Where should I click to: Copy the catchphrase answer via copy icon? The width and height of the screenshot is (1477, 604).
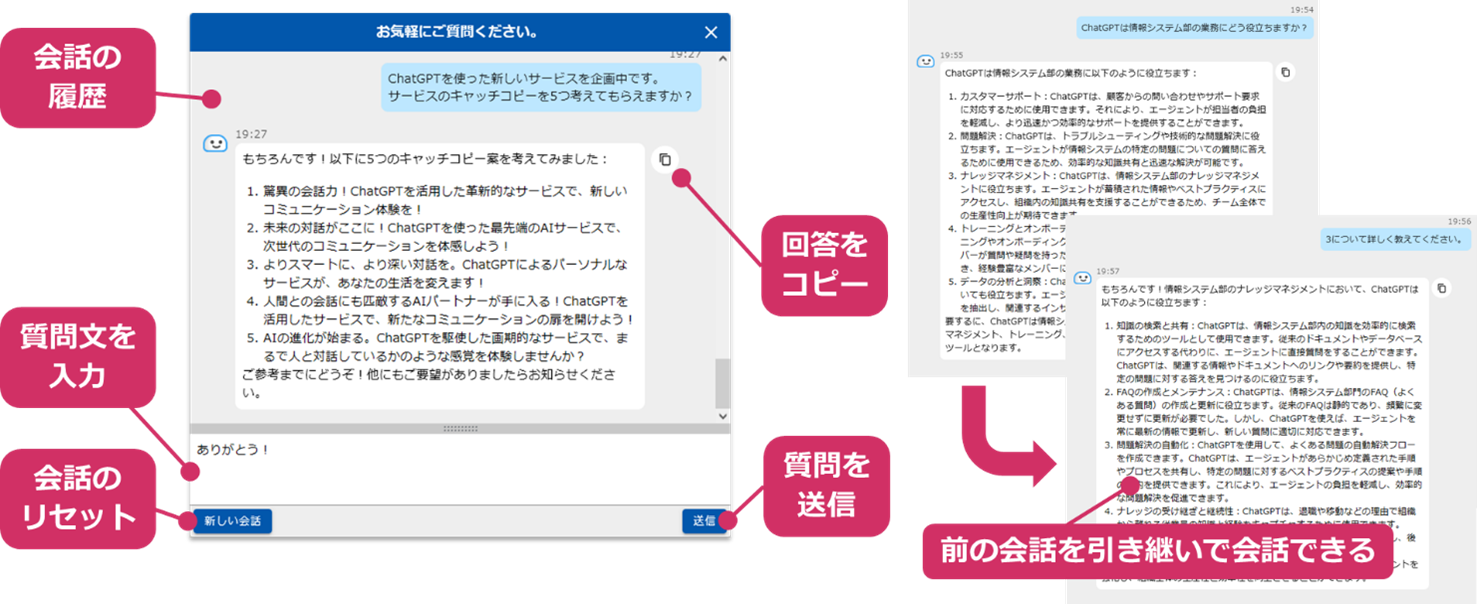(x=665, y=159)
